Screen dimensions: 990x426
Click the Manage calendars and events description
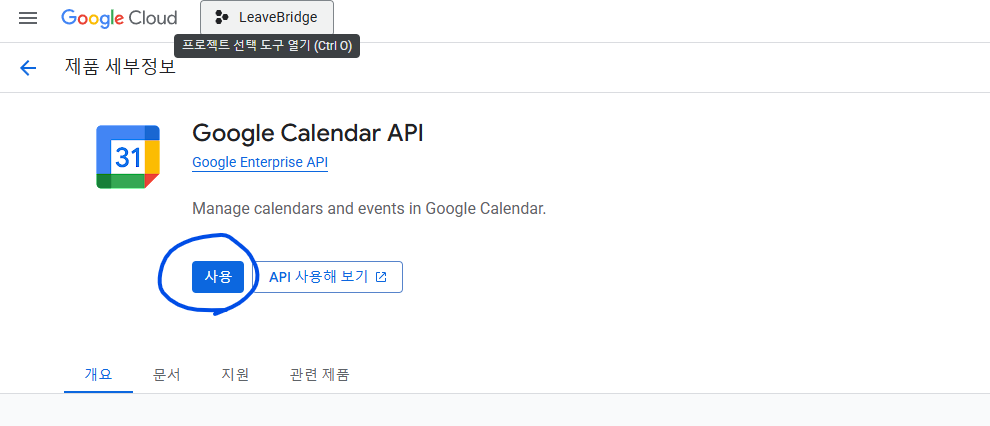[369, 208]
